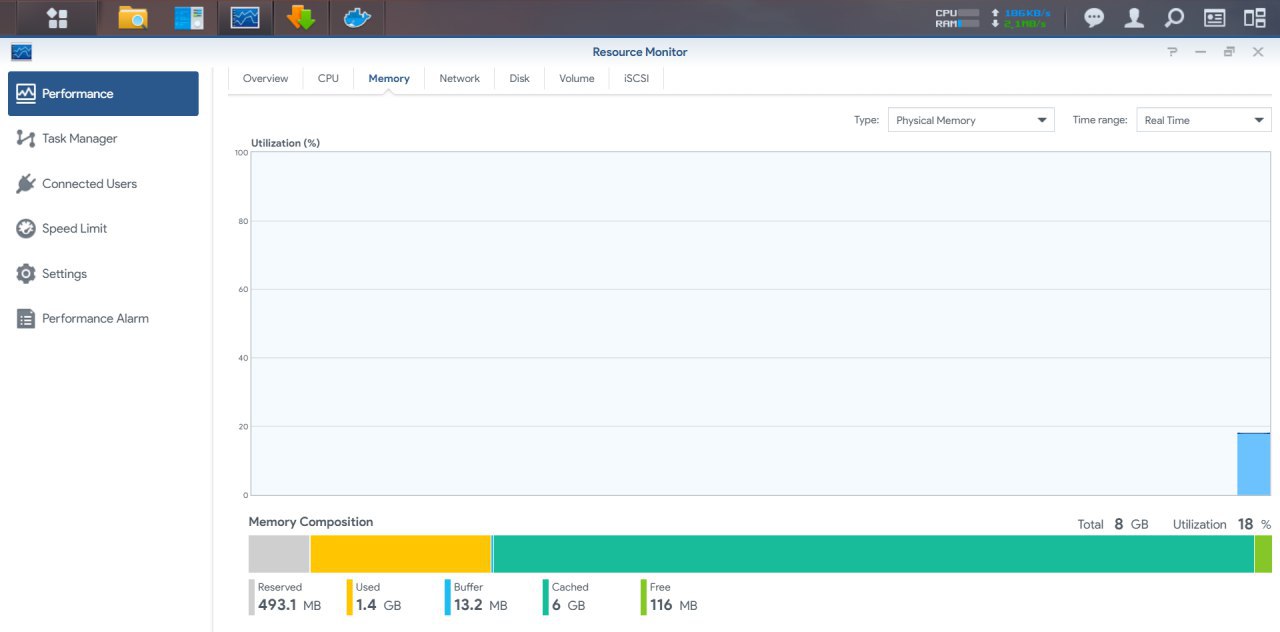Screen dimensions: 1280x632
Task: Click the upload/download speed indicator
Action: click(x=1020, y=18)
